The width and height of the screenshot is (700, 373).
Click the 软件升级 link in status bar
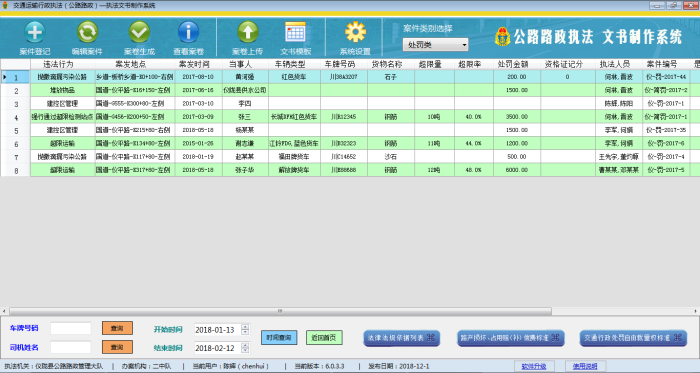[x=534, y=366]
